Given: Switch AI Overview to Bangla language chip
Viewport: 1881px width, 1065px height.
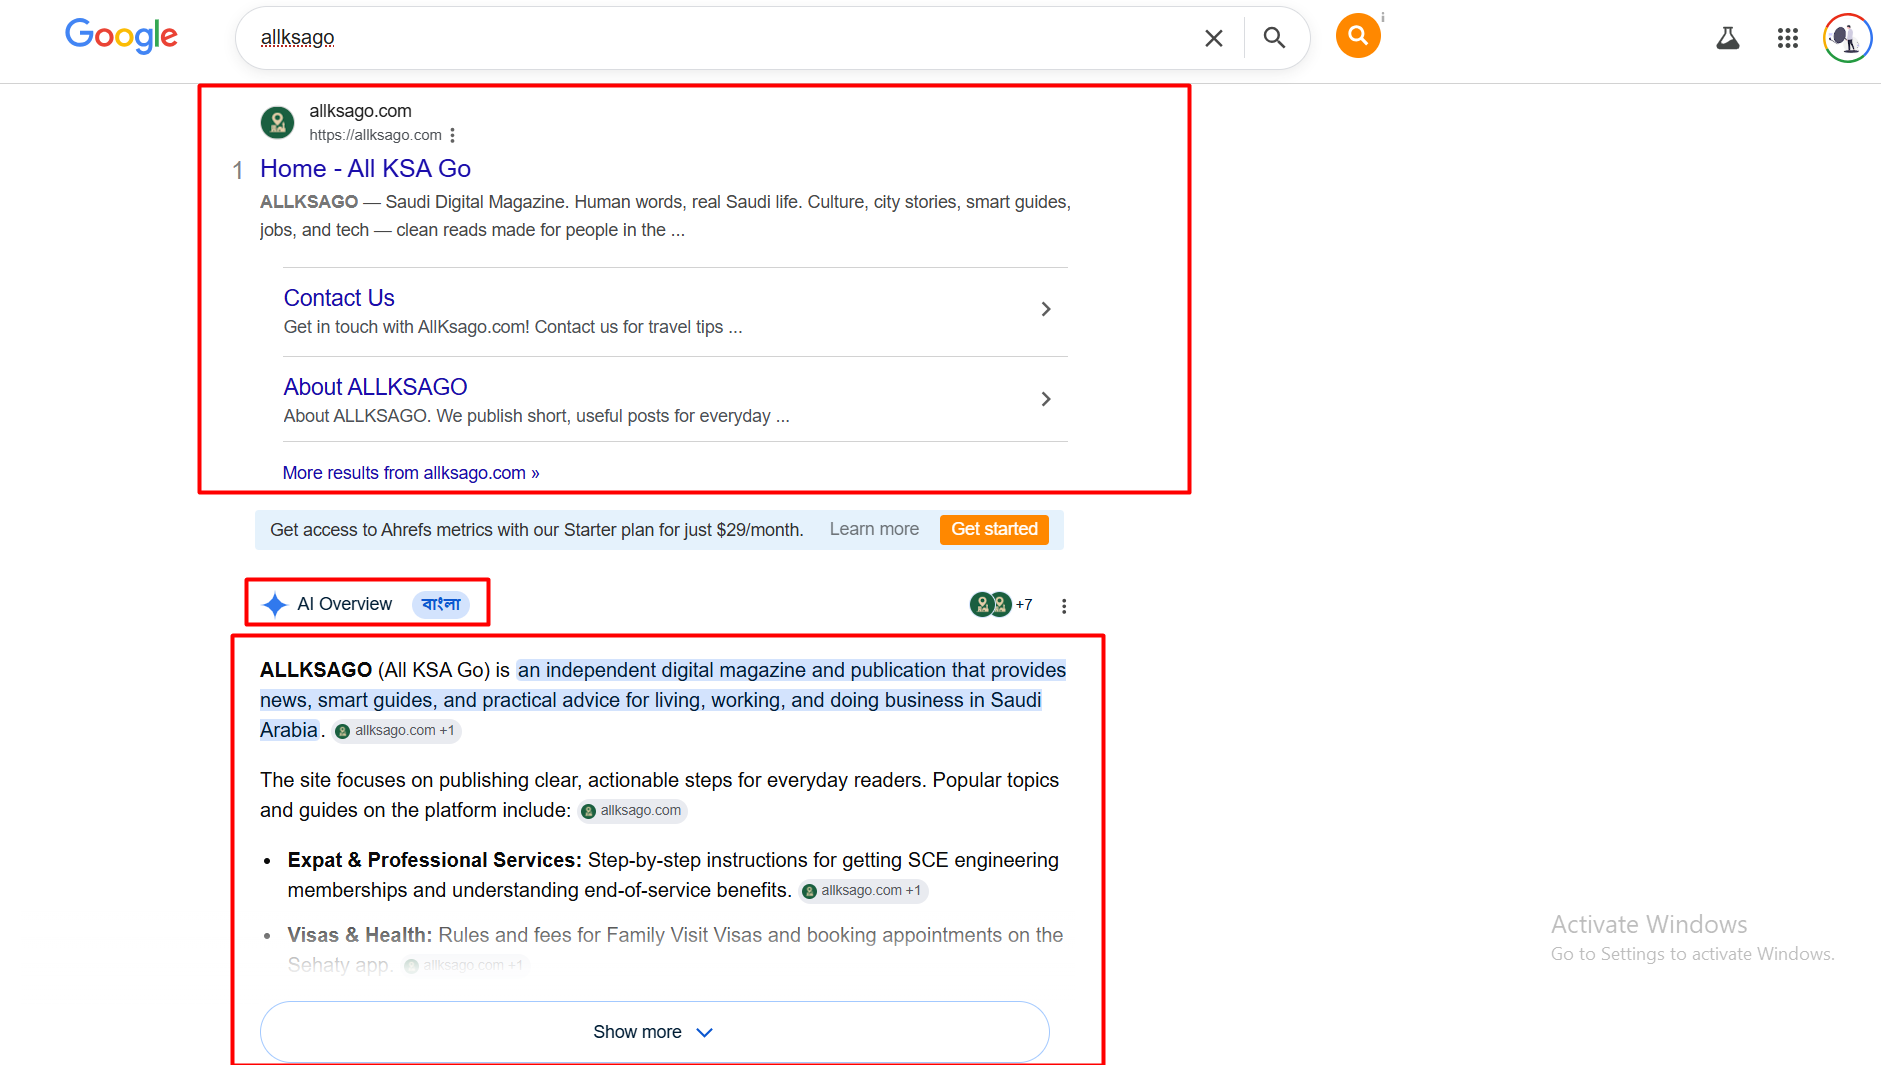Looking at the screenshot, I should tap(441, 604).
